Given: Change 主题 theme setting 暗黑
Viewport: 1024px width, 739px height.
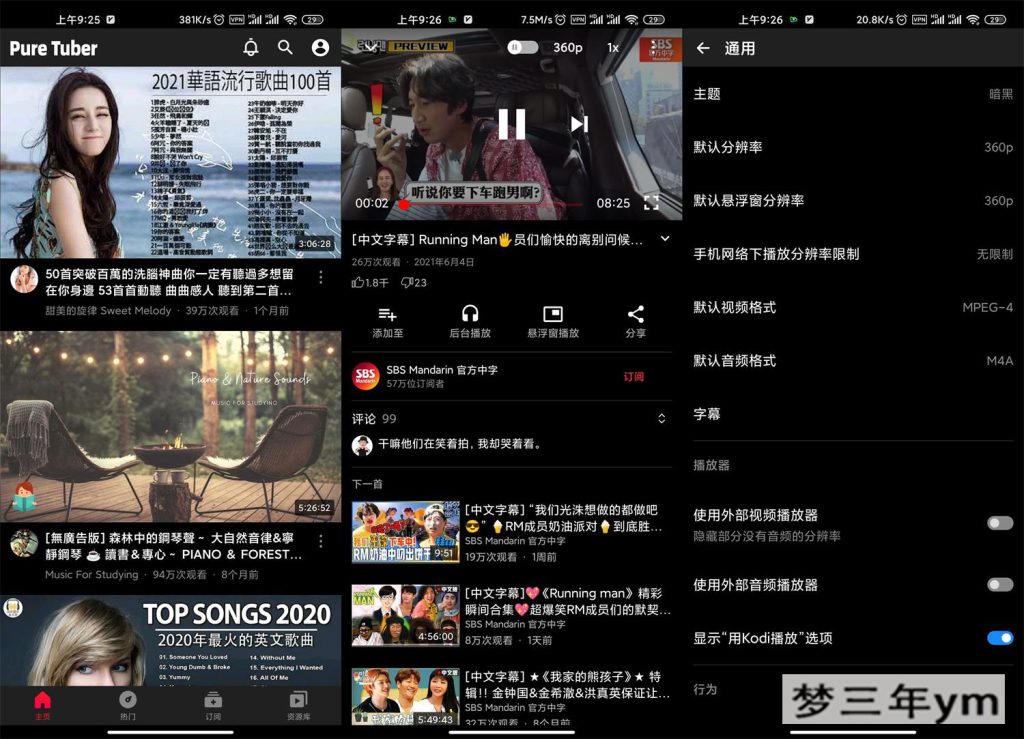Looking at the screenshot, I should [853, 94].
